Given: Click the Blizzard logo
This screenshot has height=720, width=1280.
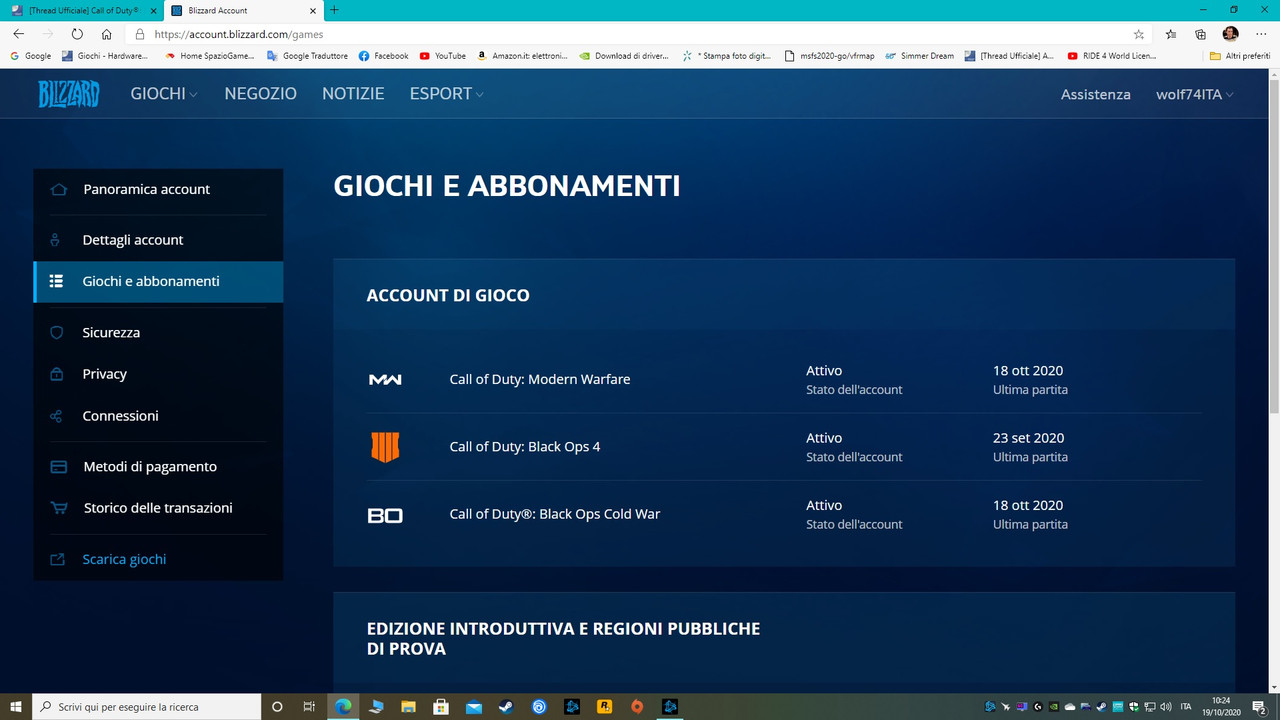Looking at the screenshot, I should point(68,94).
